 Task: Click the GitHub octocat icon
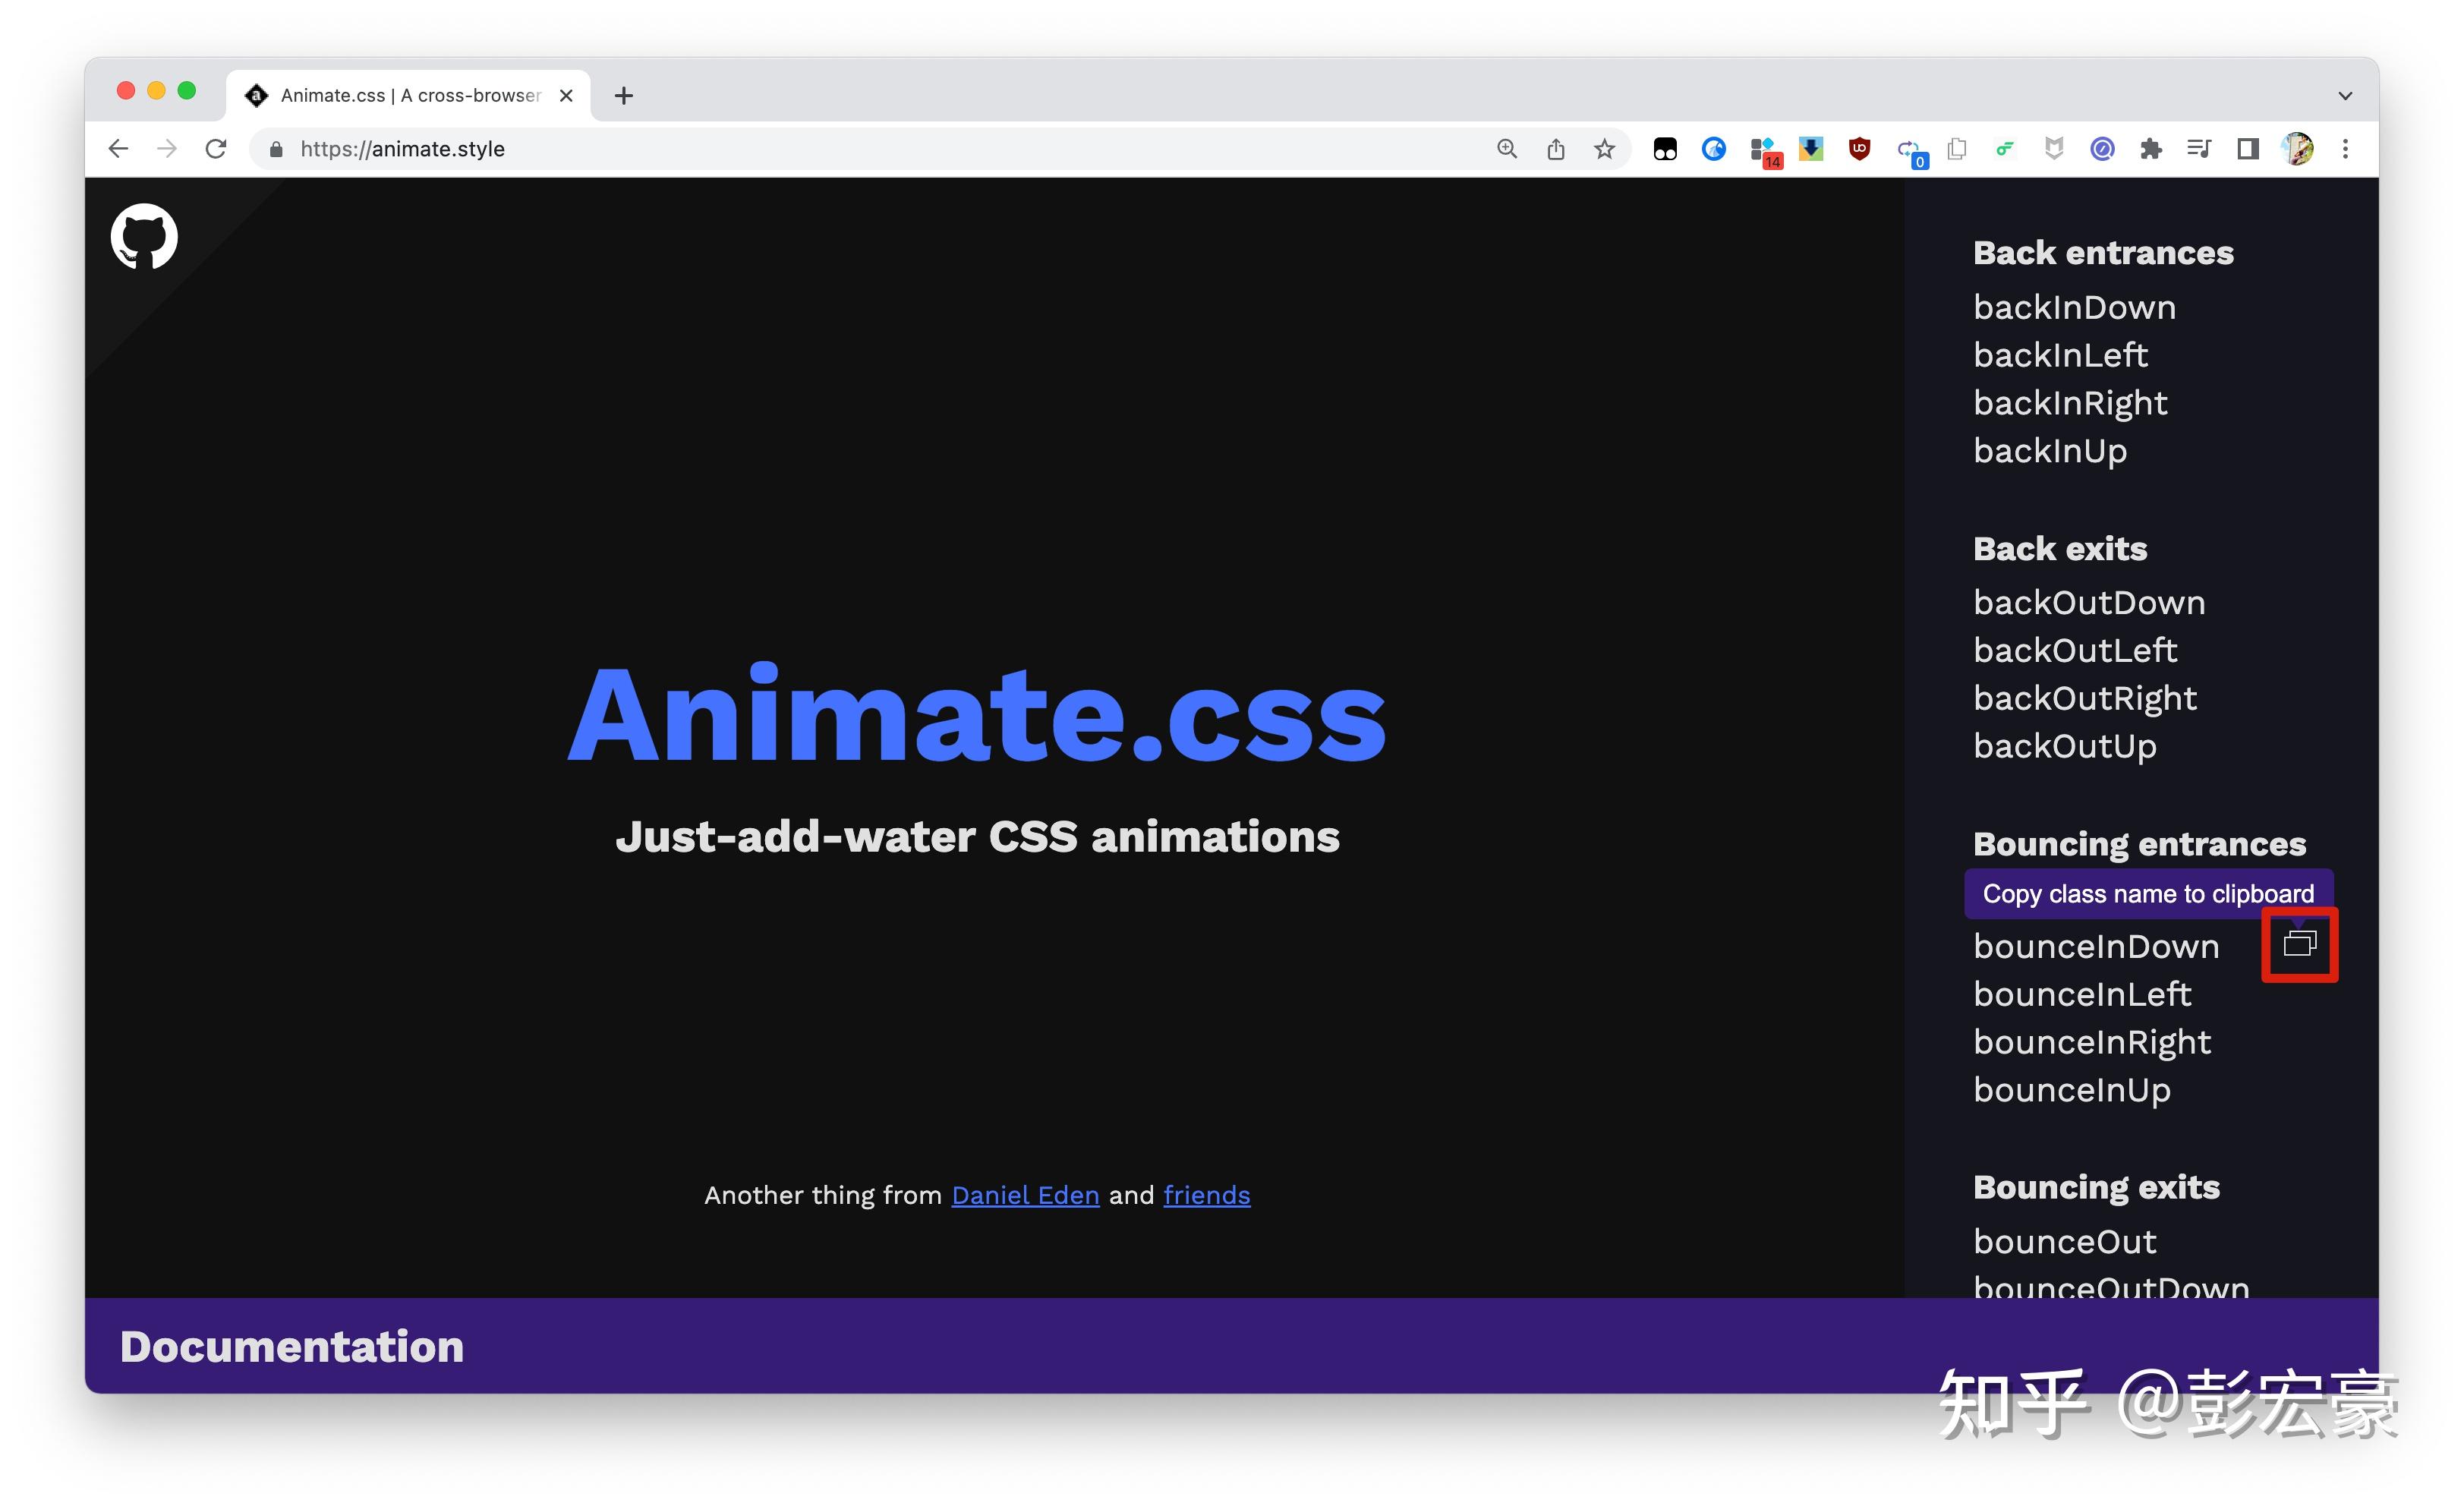144,237
